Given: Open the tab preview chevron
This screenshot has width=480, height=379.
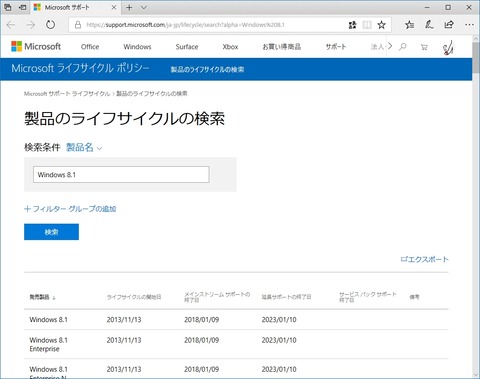Looking at the screenshot, I should coord(144,8).
